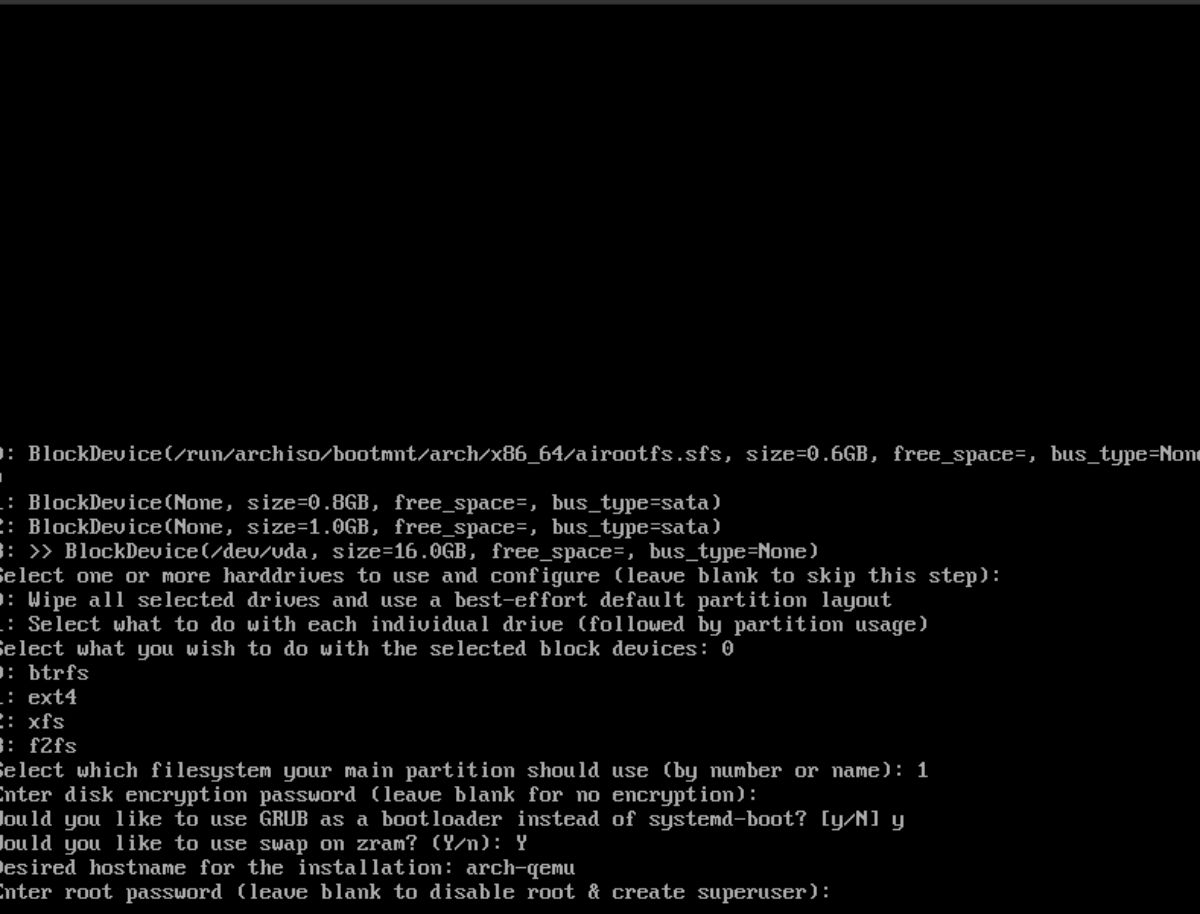
Task: Click the empty black terminal area
Action: click(x=600, y=220)
